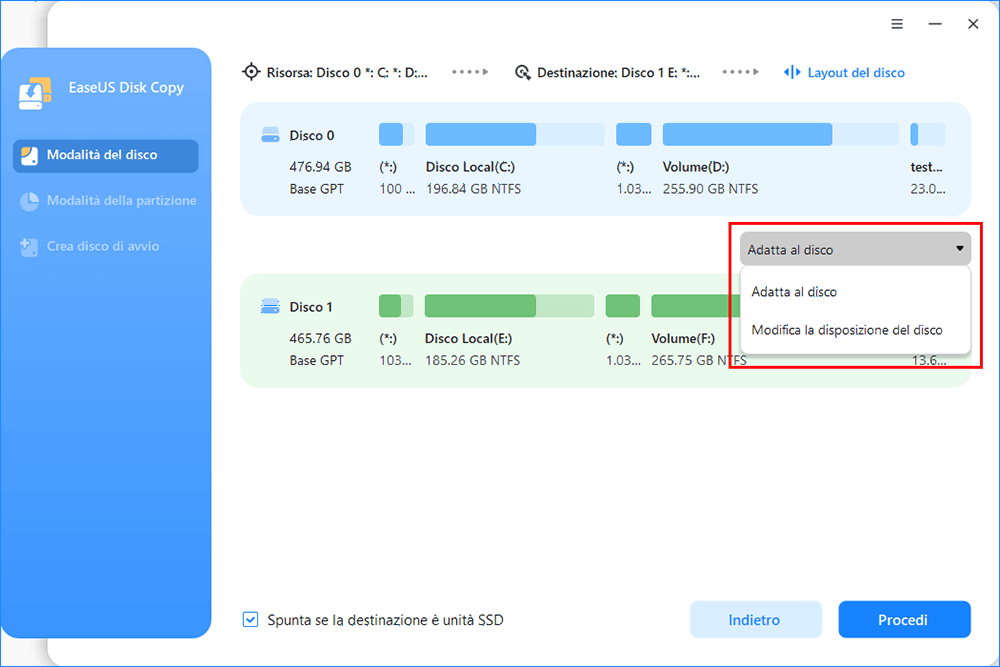Choose Adatta al disco option in list

click(x=855, y=292)
